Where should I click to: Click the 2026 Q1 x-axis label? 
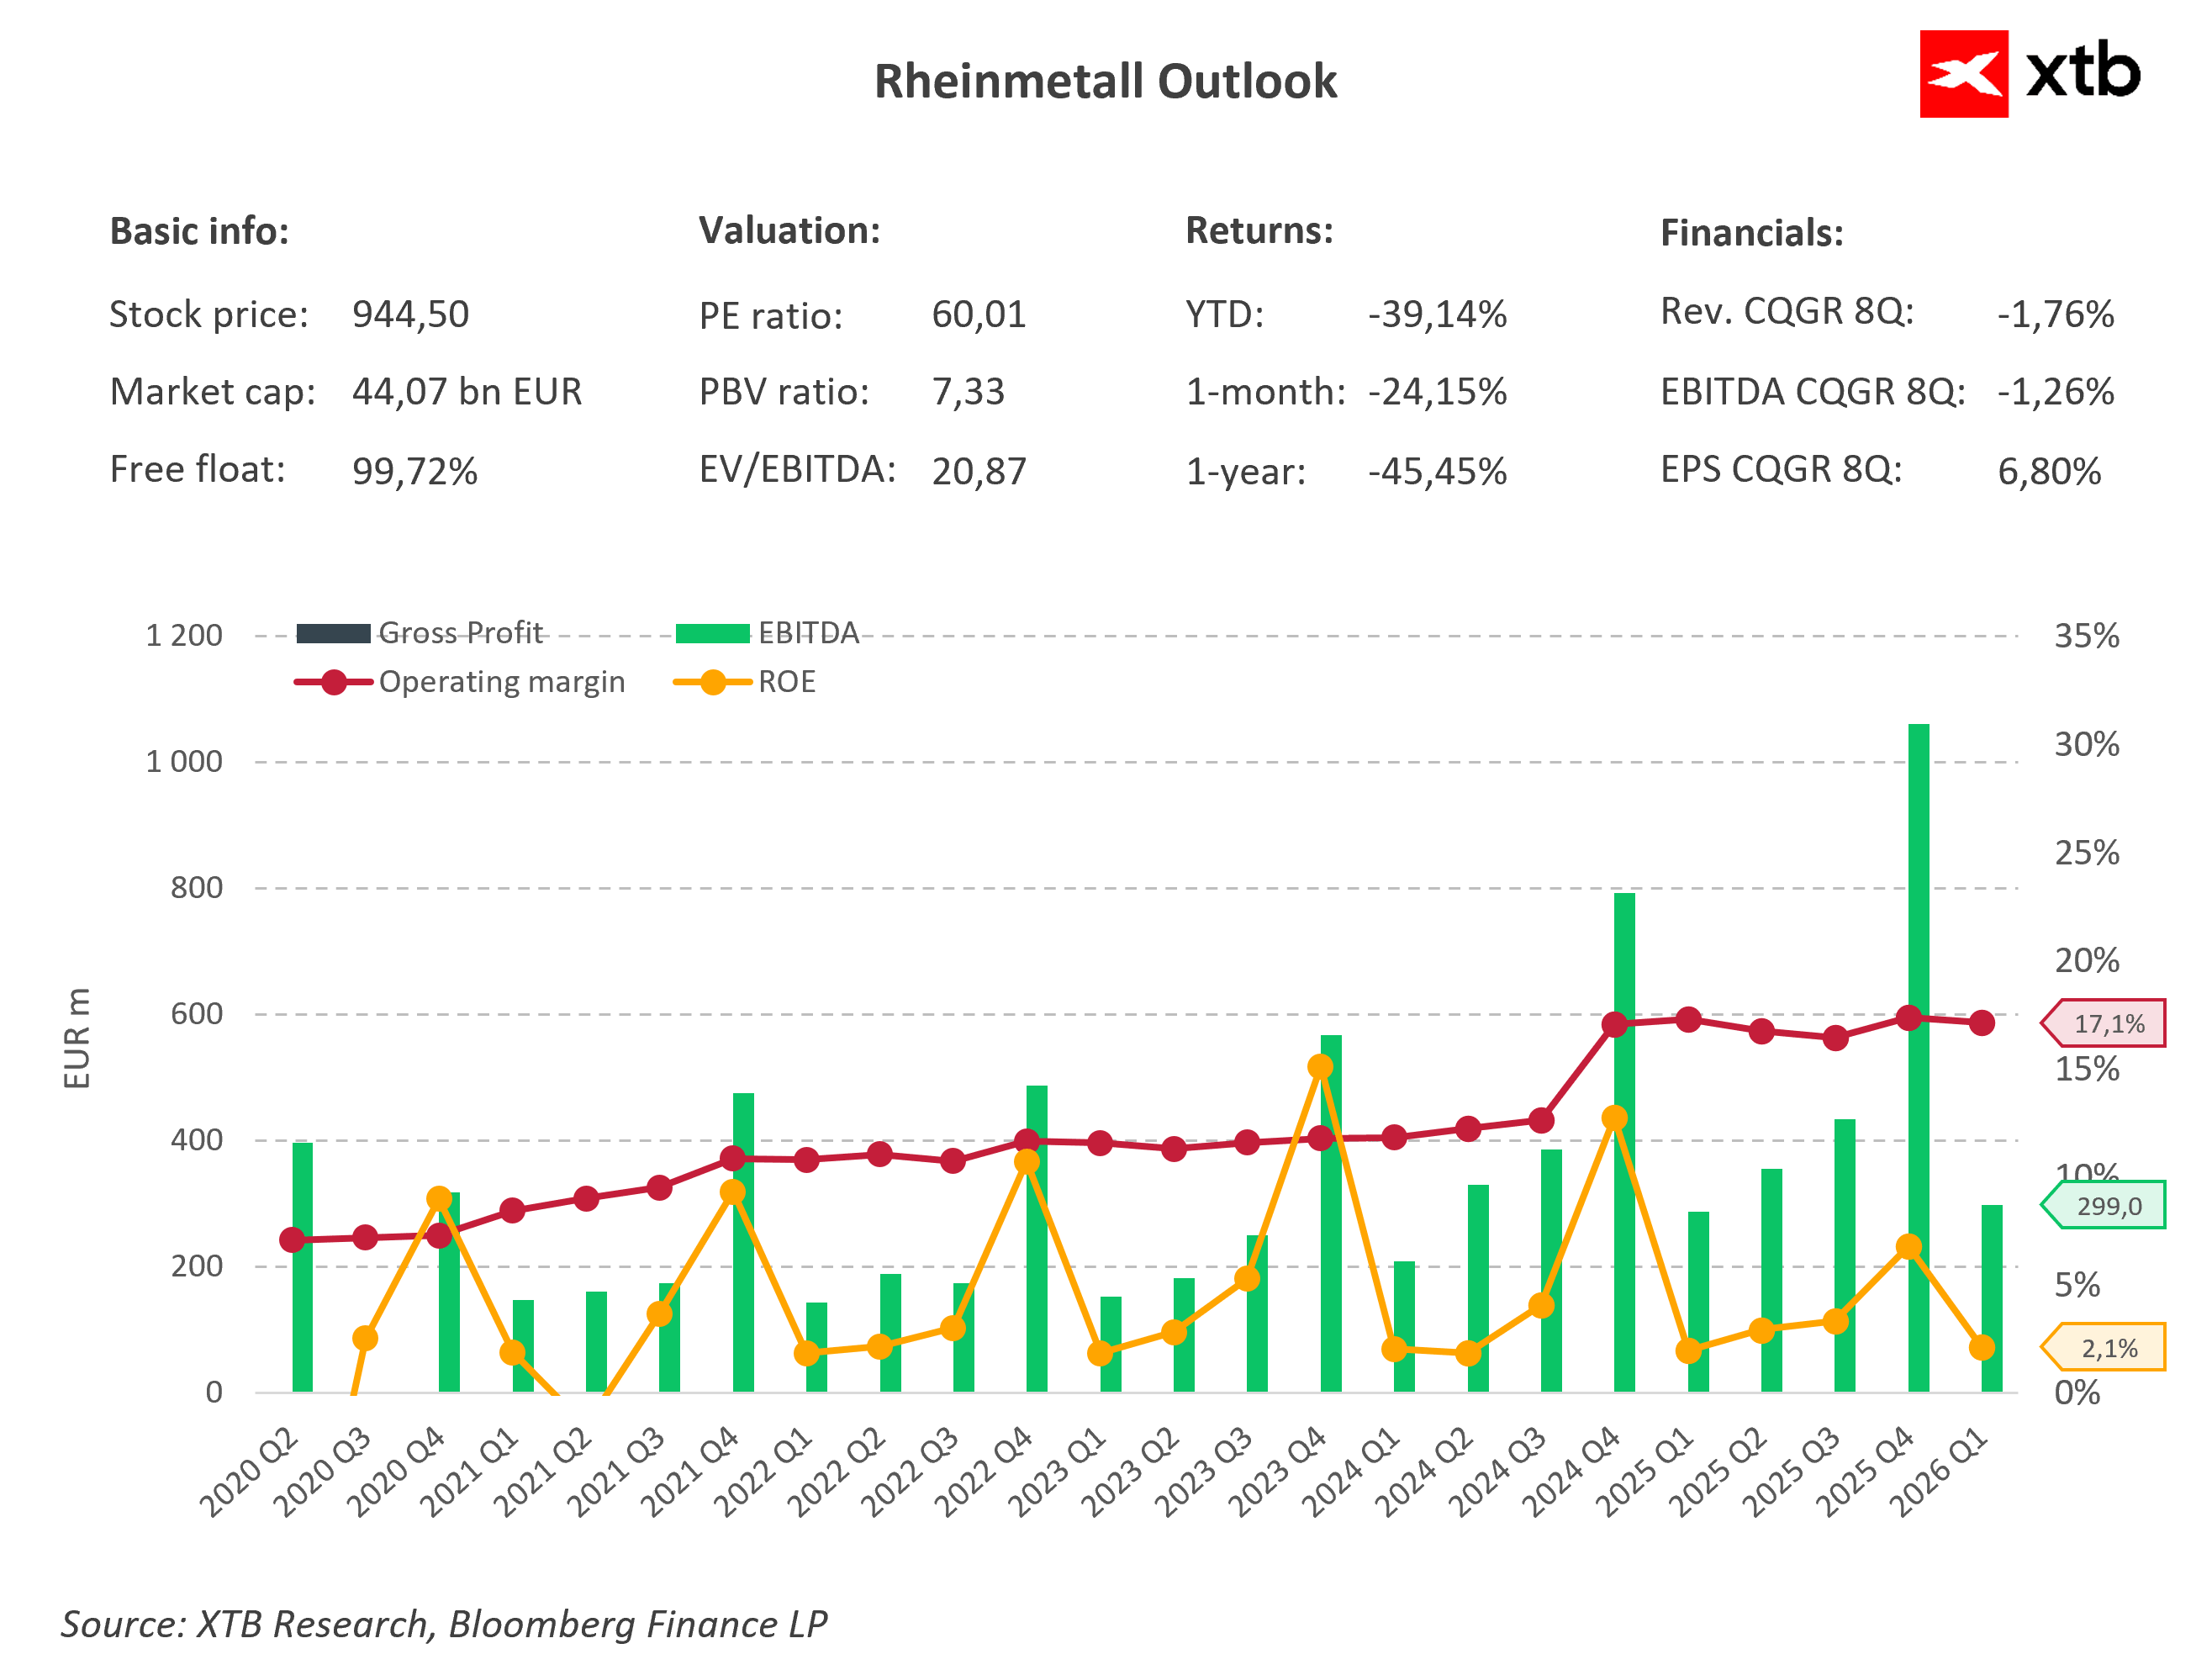tap(1938, 1472)
